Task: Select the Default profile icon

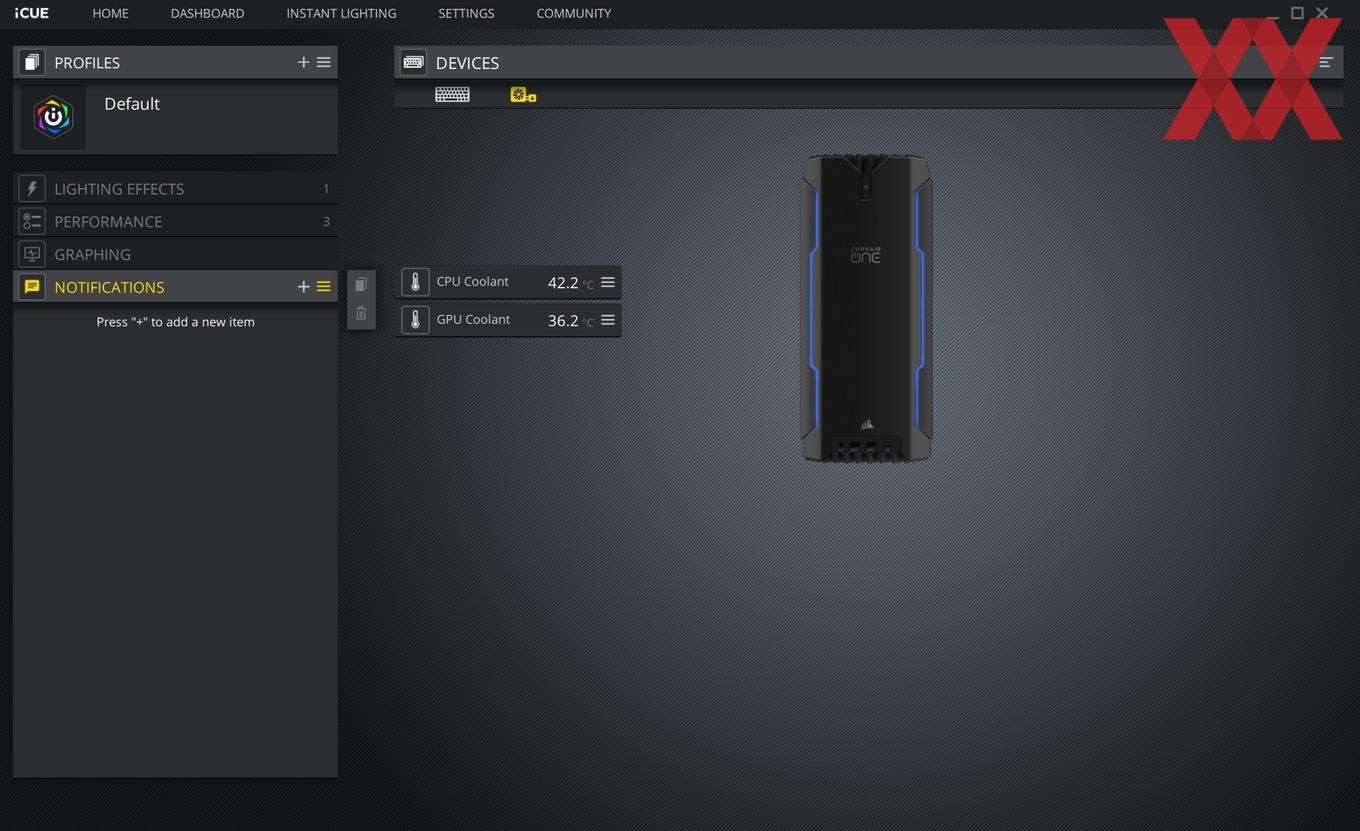Action: click(x=53, y=117)
